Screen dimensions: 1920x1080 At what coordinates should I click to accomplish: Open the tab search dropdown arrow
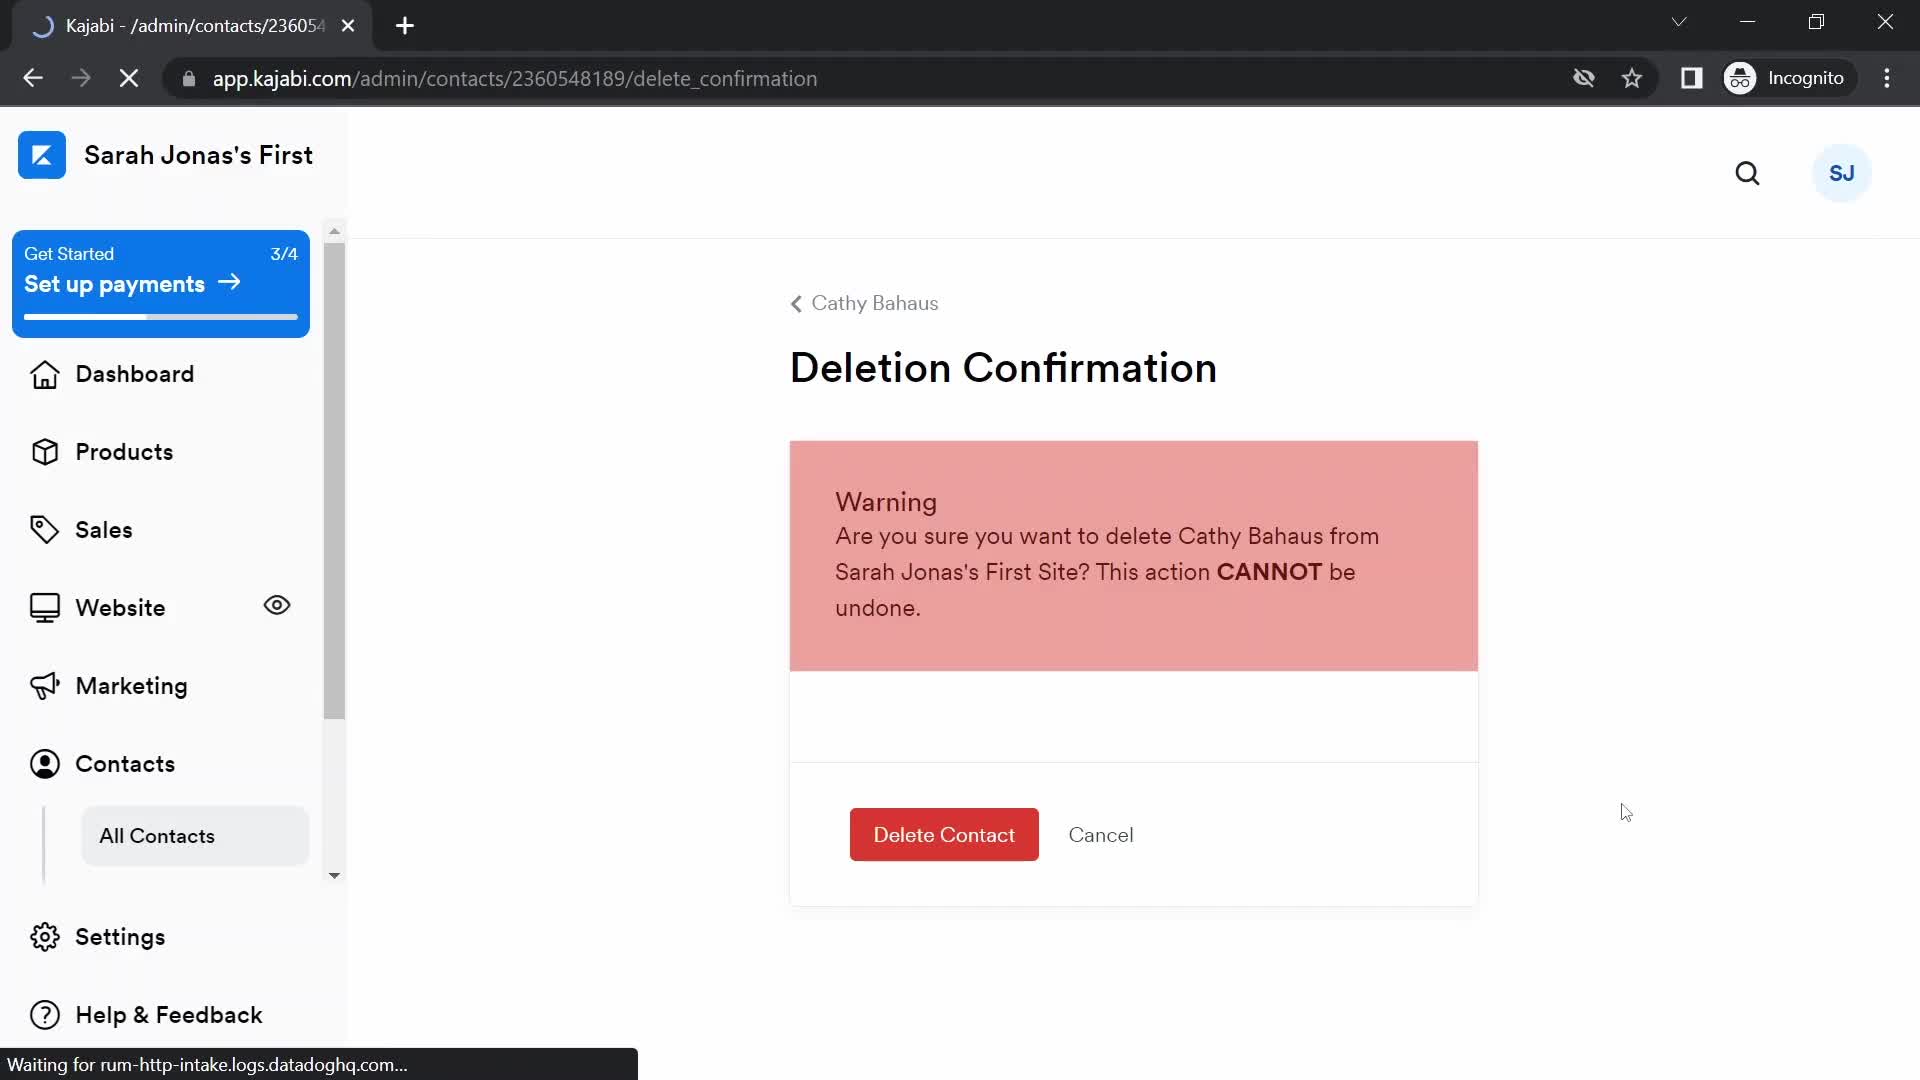pos(1679,22)
